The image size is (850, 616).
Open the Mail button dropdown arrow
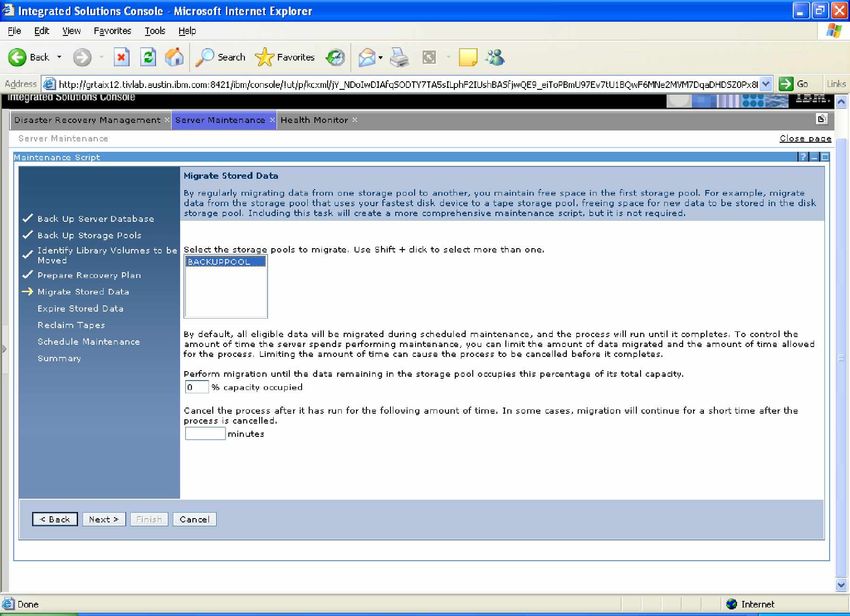click(x=381, y=57)
